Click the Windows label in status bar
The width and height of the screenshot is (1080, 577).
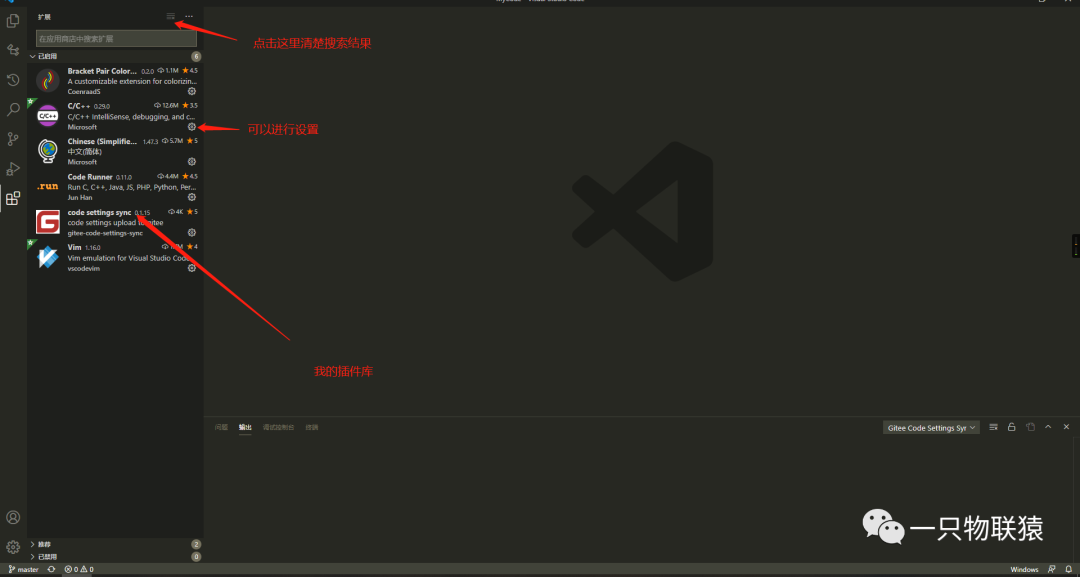coord(1024,569)
